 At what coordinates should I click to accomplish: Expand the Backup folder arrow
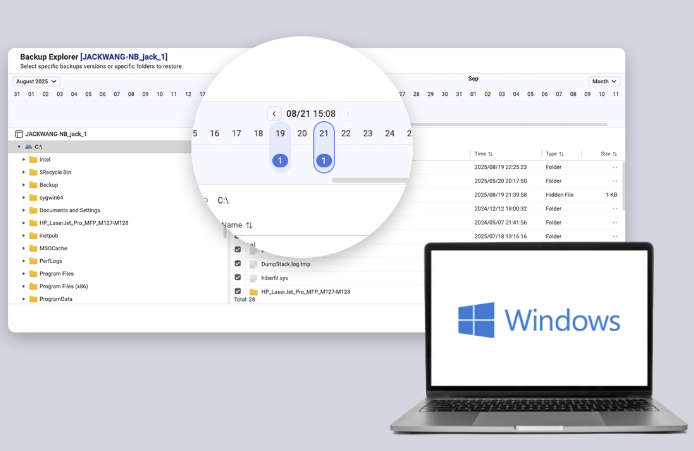pos(24,185)
